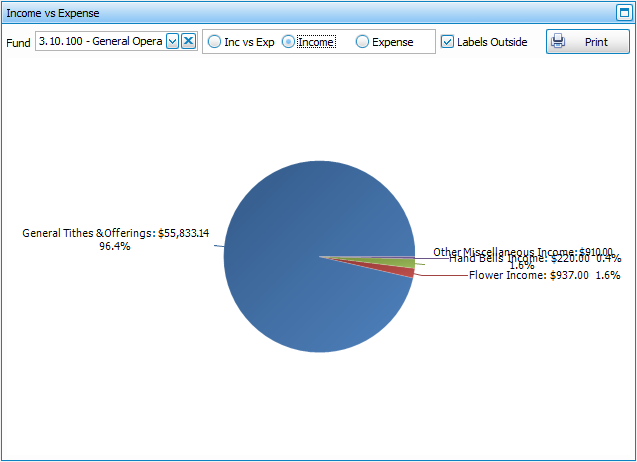
Task: Open the Fund dropdown arrow
Action: click(x=172, y=41)
